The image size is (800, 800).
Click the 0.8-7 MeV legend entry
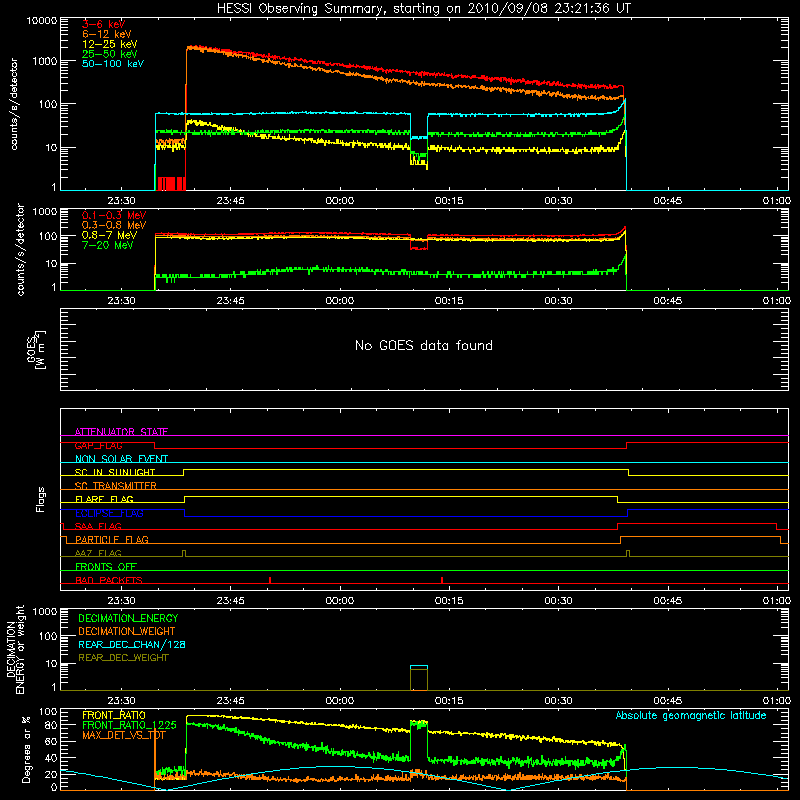[110, 235]
